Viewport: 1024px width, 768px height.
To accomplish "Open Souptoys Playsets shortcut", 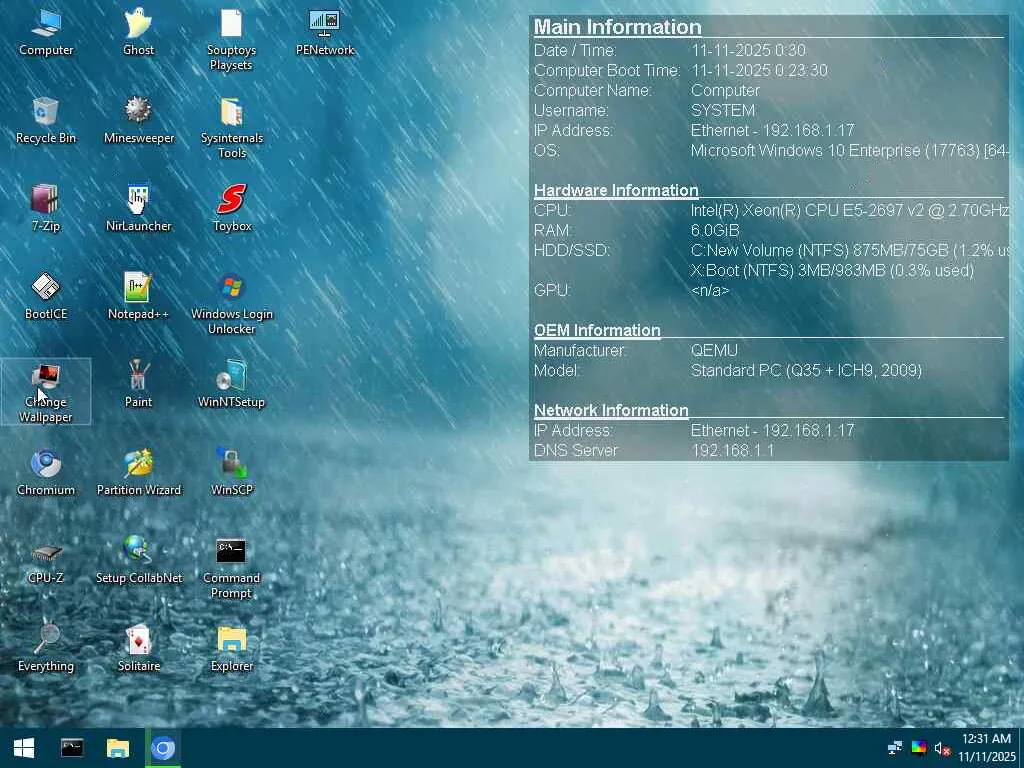I will (231, 40).
